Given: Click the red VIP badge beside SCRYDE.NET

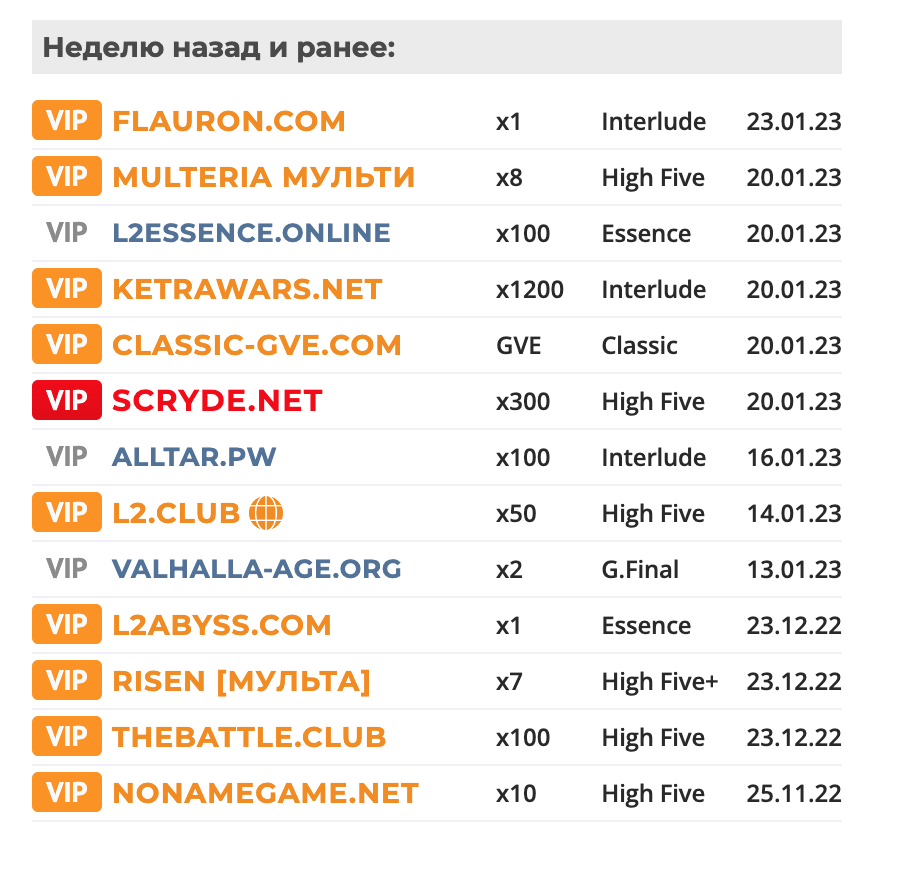Looking at the screenshot, I should pos(67,400).
